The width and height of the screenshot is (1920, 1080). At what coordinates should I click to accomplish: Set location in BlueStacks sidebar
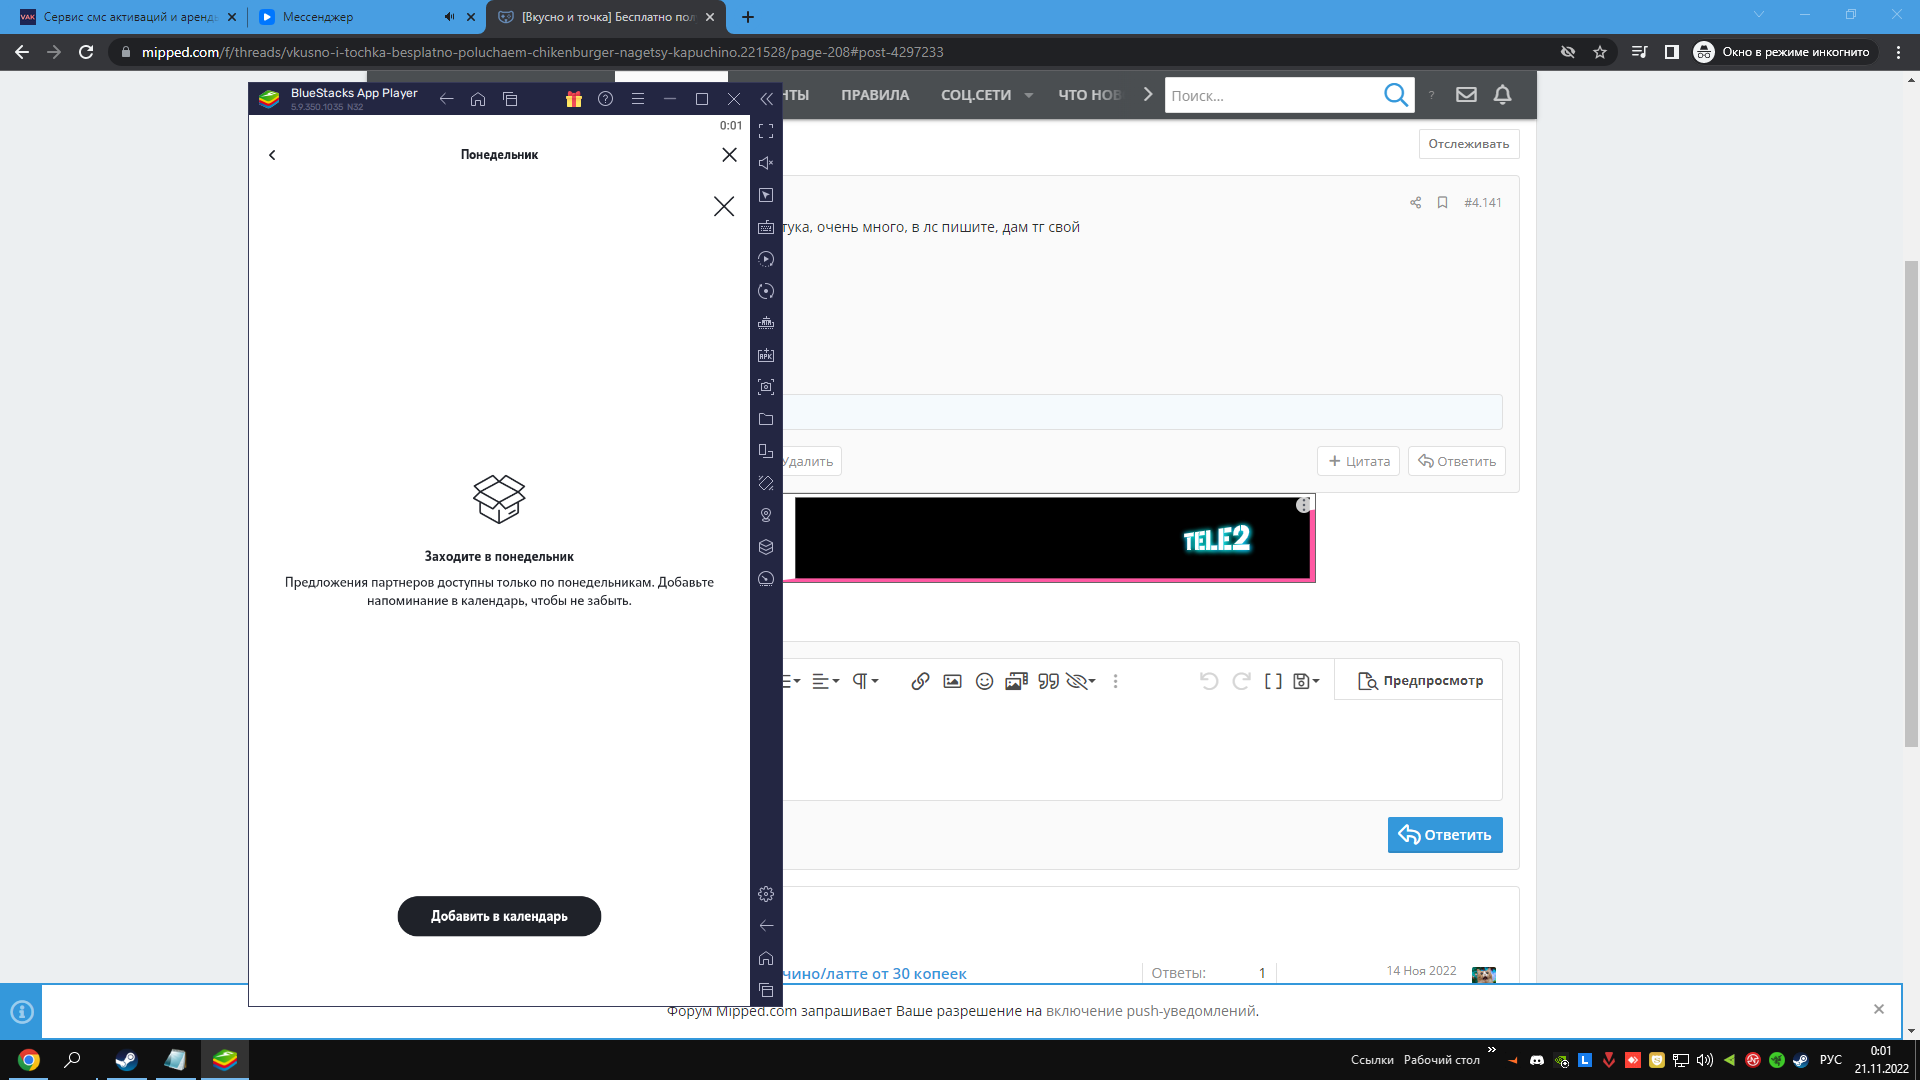click(766, 515)
